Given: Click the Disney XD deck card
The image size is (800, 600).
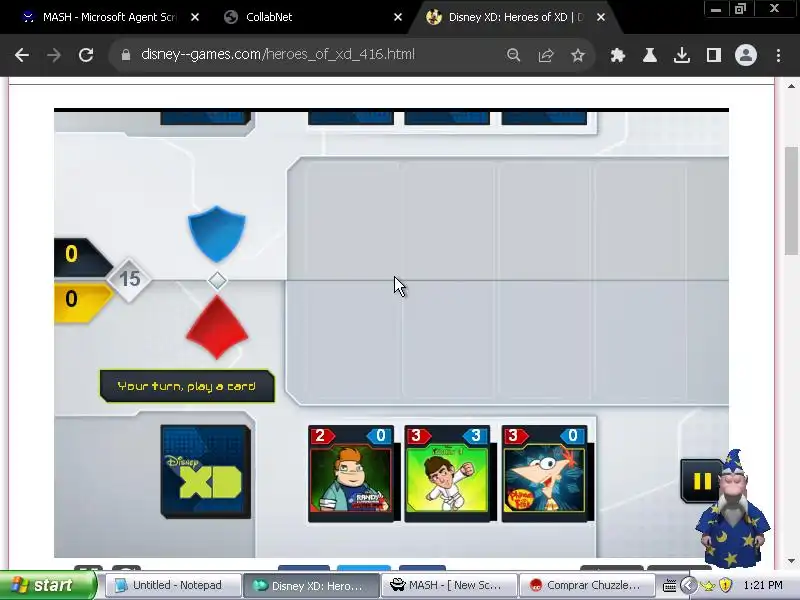Looking at the screenshot, I should coord(206,471).
